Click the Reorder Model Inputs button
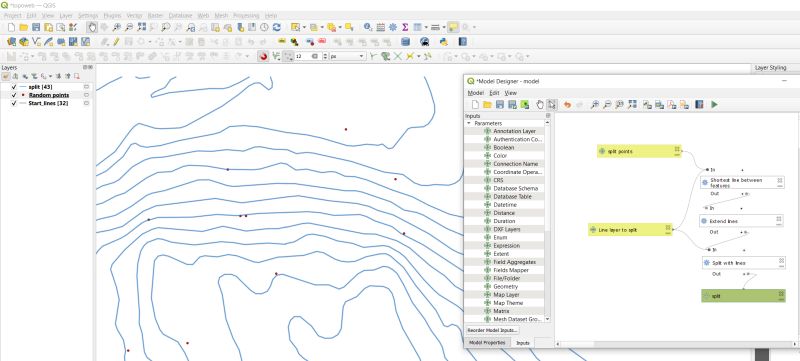The image size is (800, 361). click(x=492, y=330)
